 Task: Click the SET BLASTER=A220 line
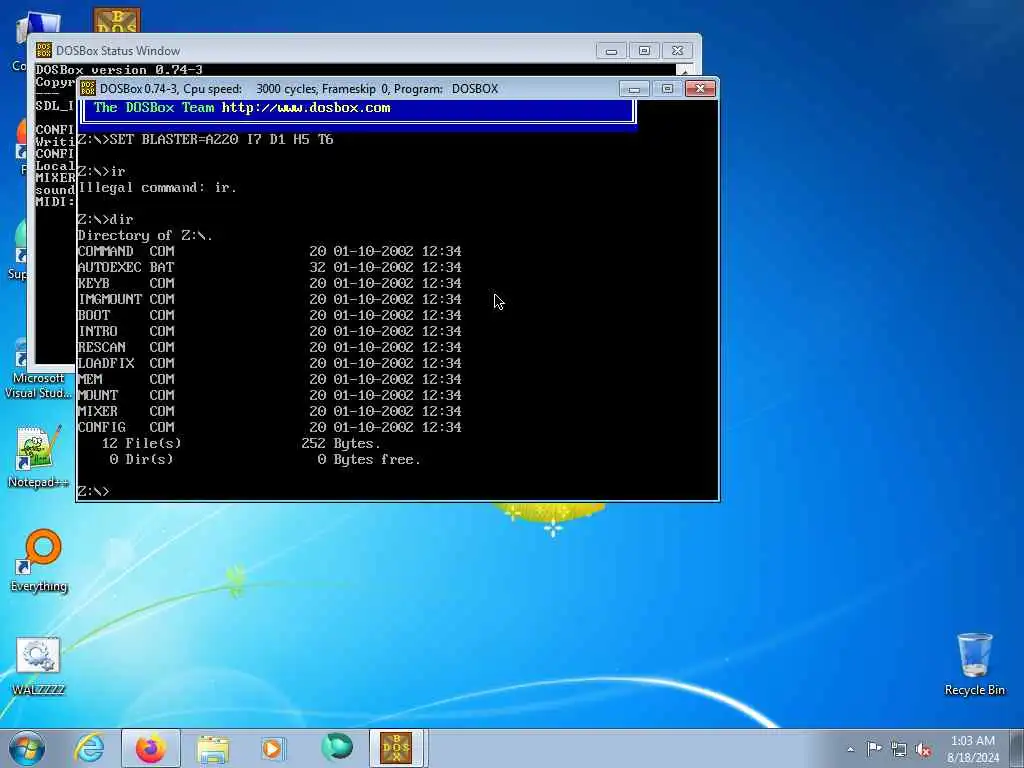tap(205, 139)
